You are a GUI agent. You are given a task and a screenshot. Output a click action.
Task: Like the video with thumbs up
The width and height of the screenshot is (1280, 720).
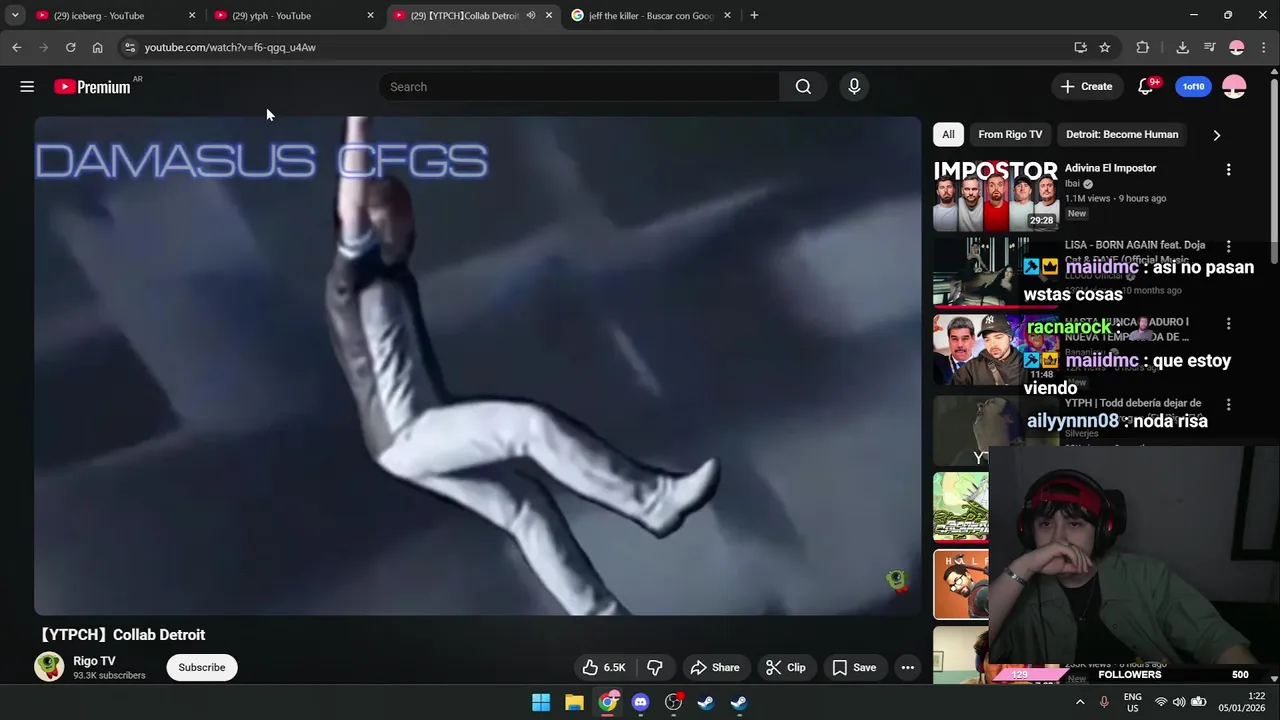pos(604,668)
